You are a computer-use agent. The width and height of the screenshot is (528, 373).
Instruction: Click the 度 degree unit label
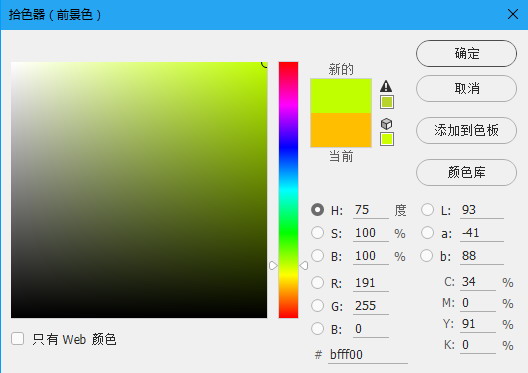(400, 210)
